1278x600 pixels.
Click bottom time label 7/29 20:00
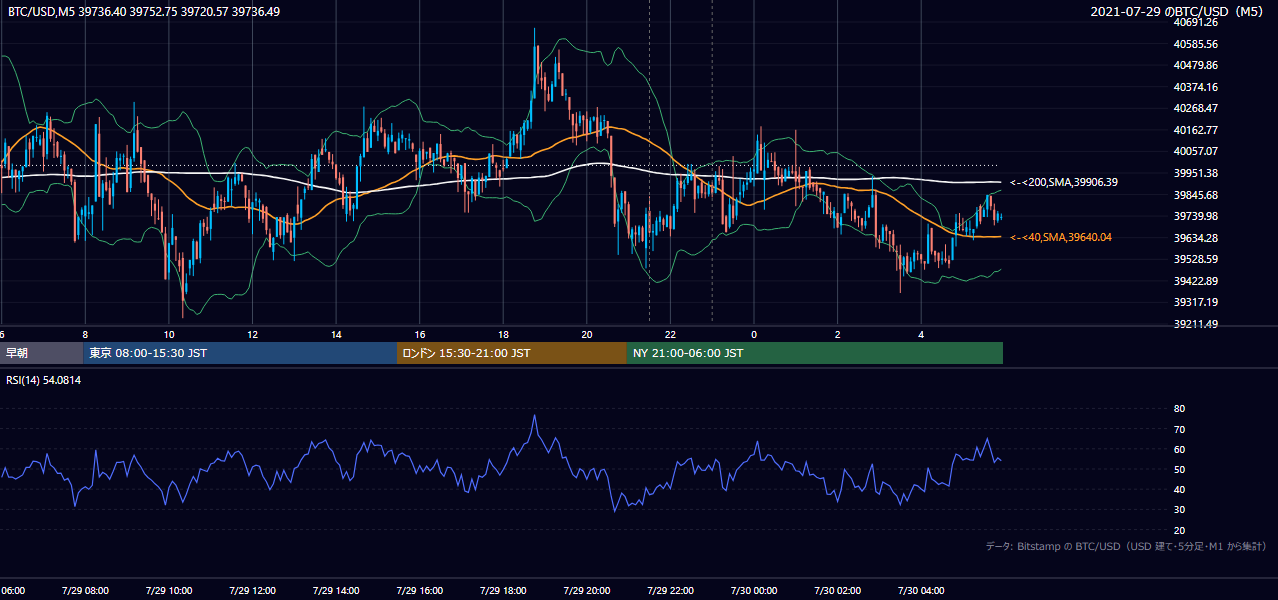pyautogui.click(x=587, y=591)
